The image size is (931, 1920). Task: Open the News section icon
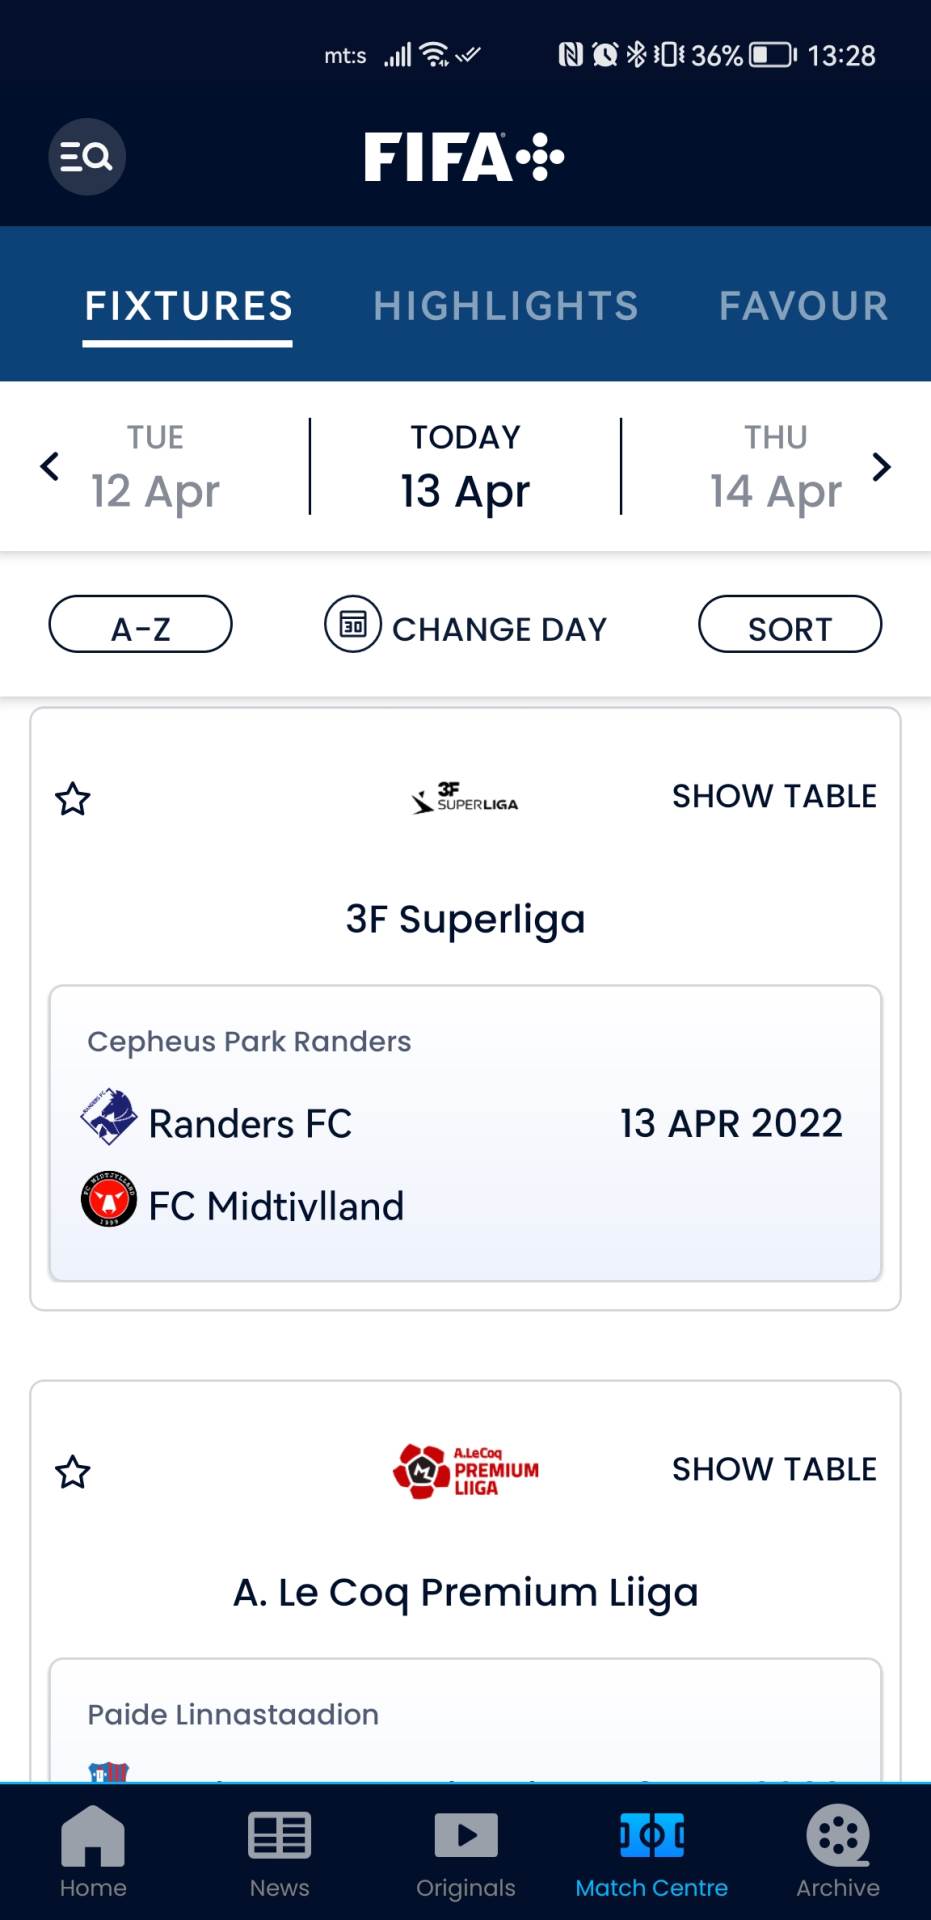[279, 1836]
